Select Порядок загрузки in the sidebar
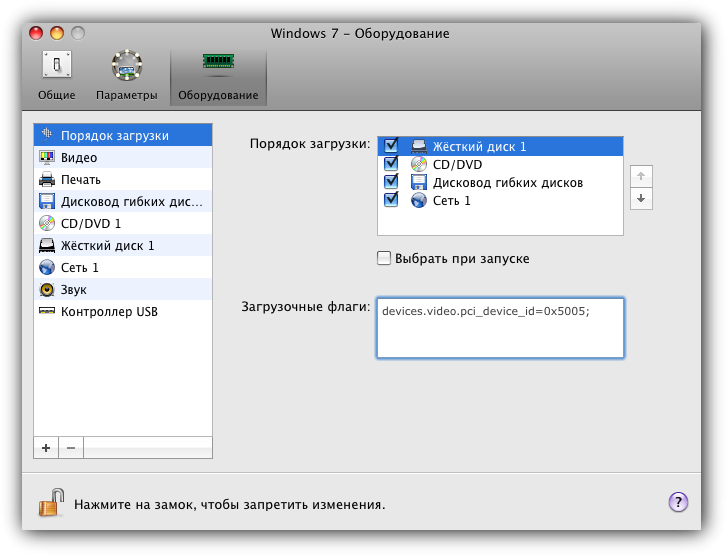Viewport: 728px width, 556px height. pyautogui.click(x=123, y=135)
